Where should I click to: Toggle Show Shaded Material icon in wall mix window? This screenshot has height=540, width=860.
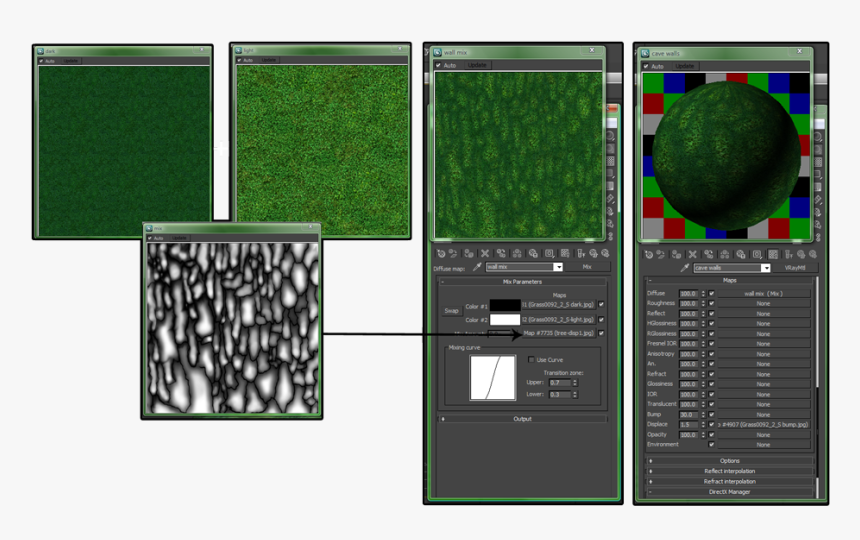[x=565, y=253]
